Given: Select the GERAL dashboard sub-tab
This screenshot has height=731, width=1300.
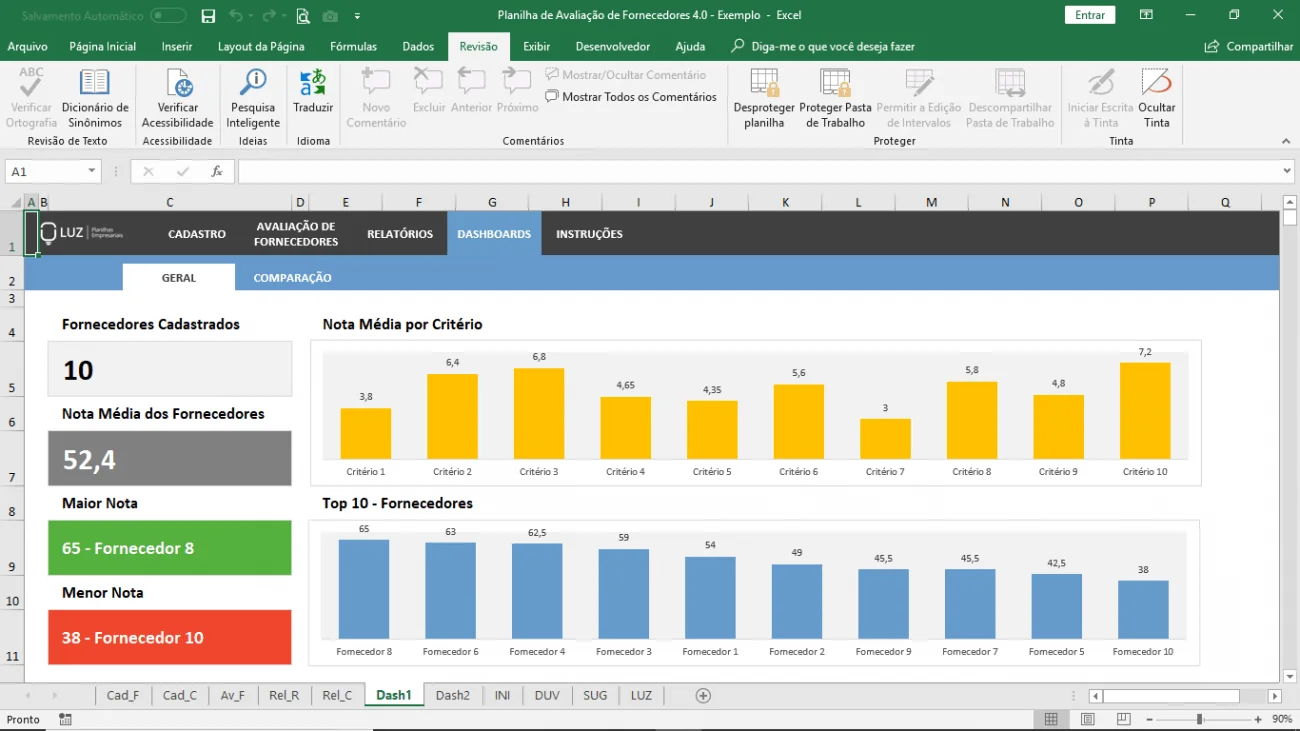Looking at the screenshot, I should pos(179,278).
